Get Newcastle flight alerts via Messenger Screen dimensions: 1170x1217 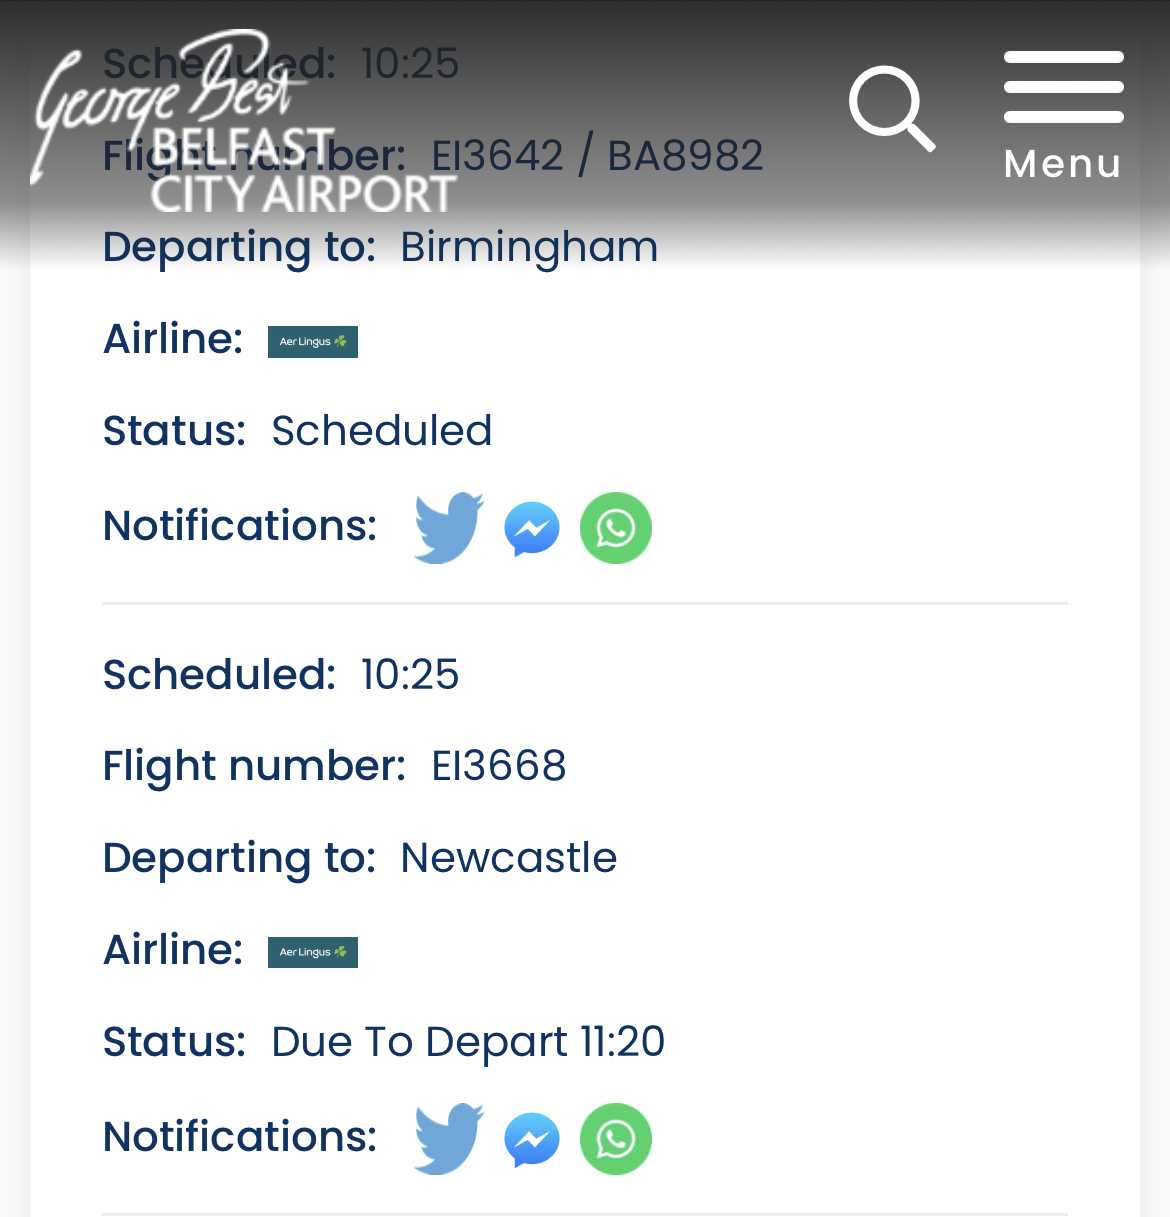532,1139
